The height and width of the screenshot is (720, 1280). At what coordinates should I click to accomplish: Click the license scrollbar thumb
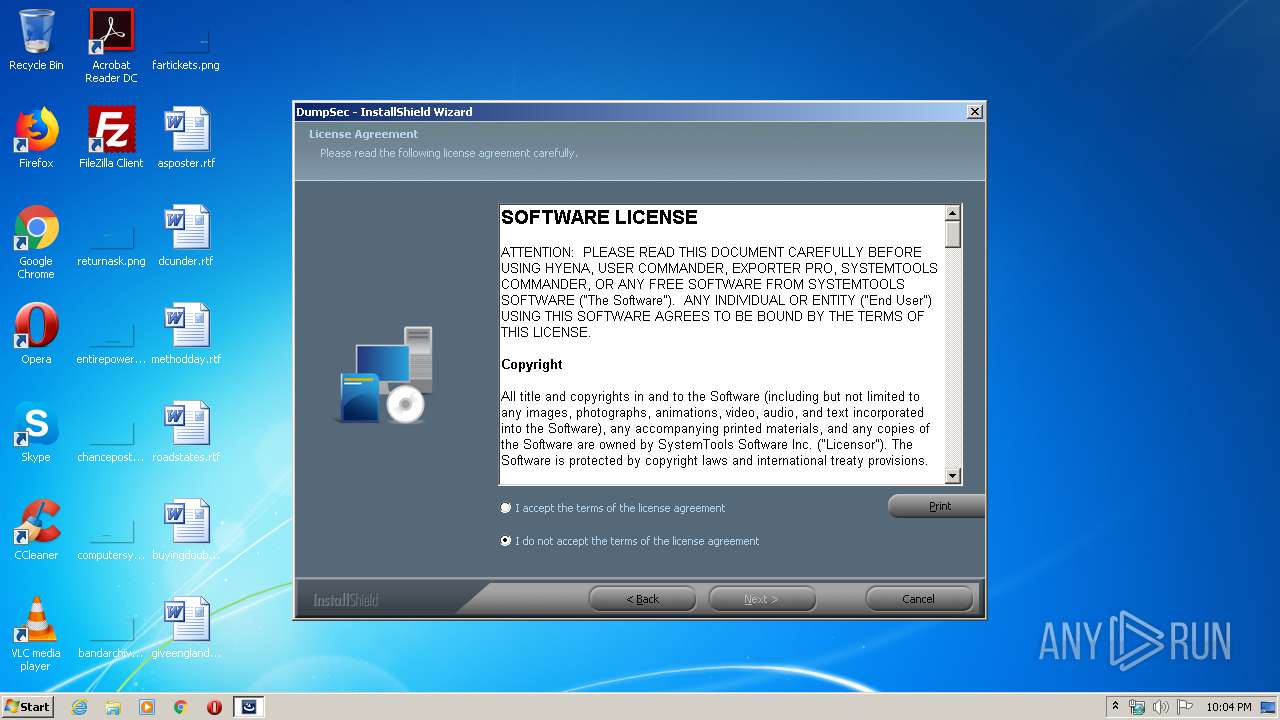point(953,234)
